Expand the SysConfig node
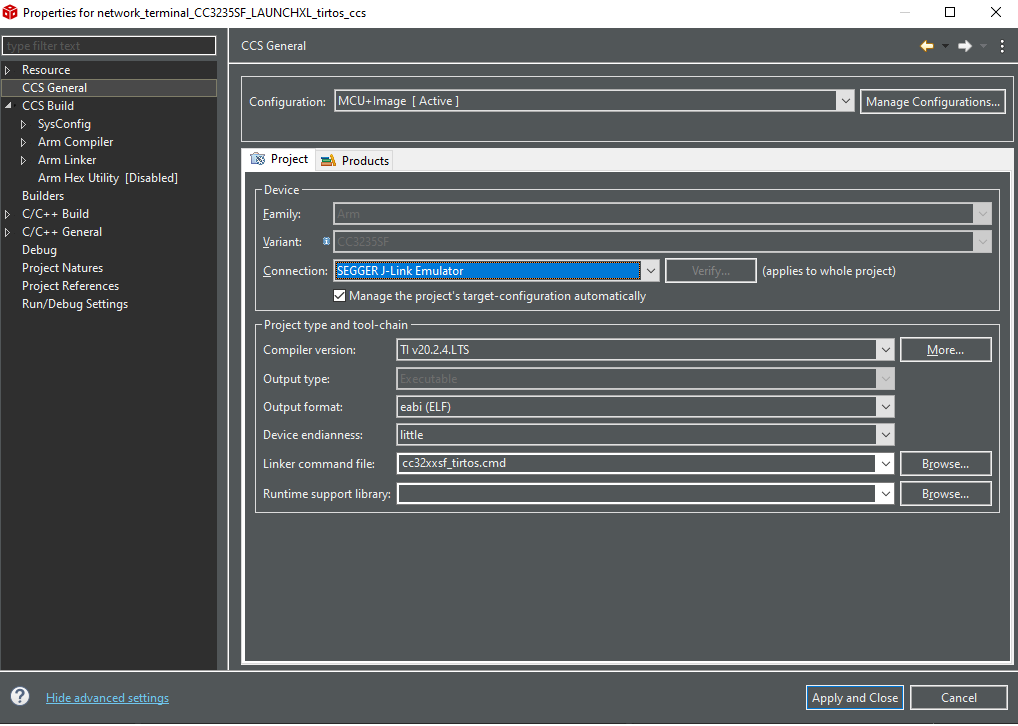 pos(23,123)
